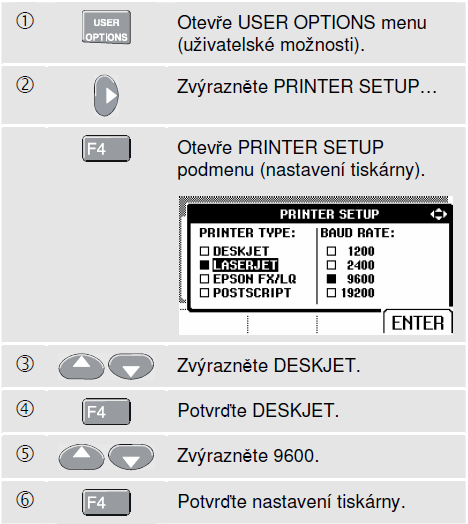Choose the 2400 baud rate checkbox
The width and height of the screenshot is (468, 524).
(x=331, y=265)
